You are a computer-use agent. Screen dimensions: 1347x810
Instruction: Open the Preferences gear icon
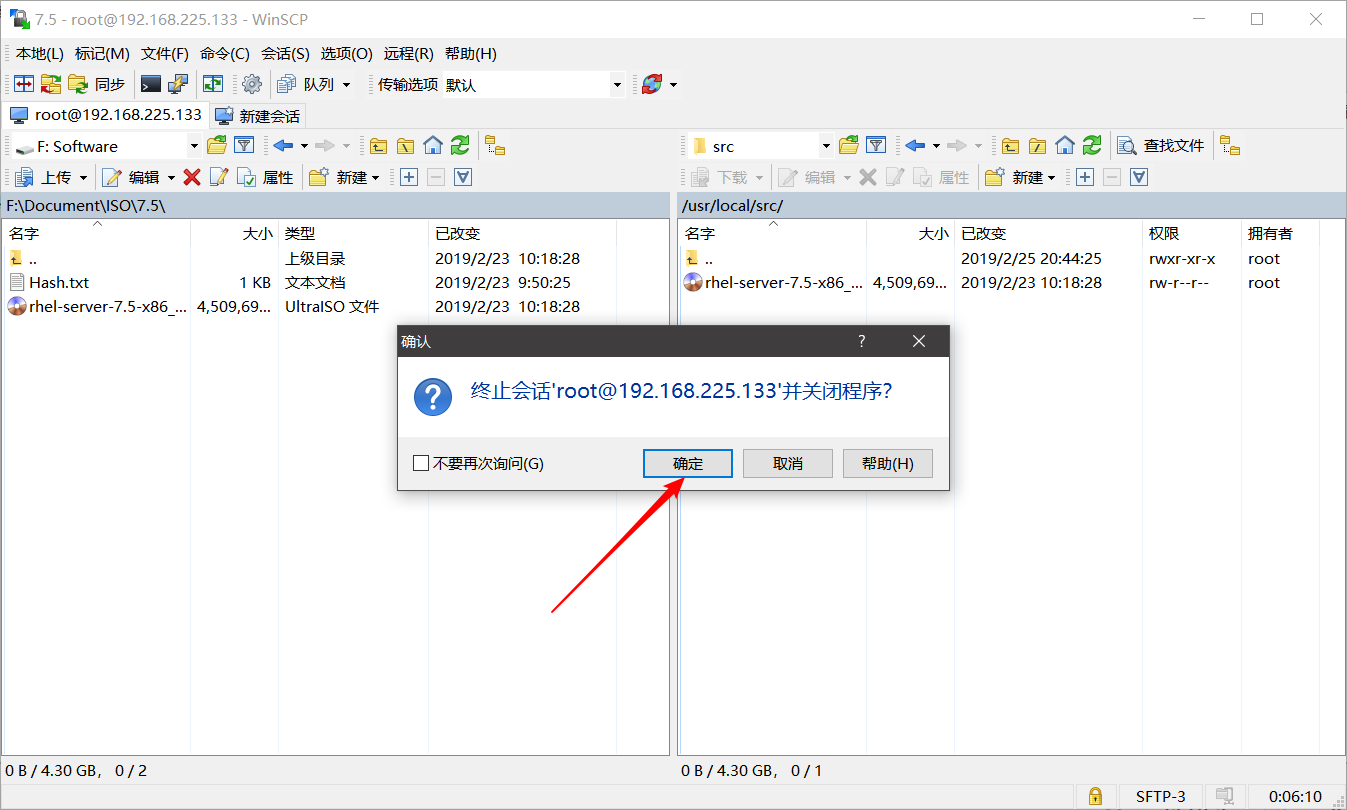[x=251, y=84]
